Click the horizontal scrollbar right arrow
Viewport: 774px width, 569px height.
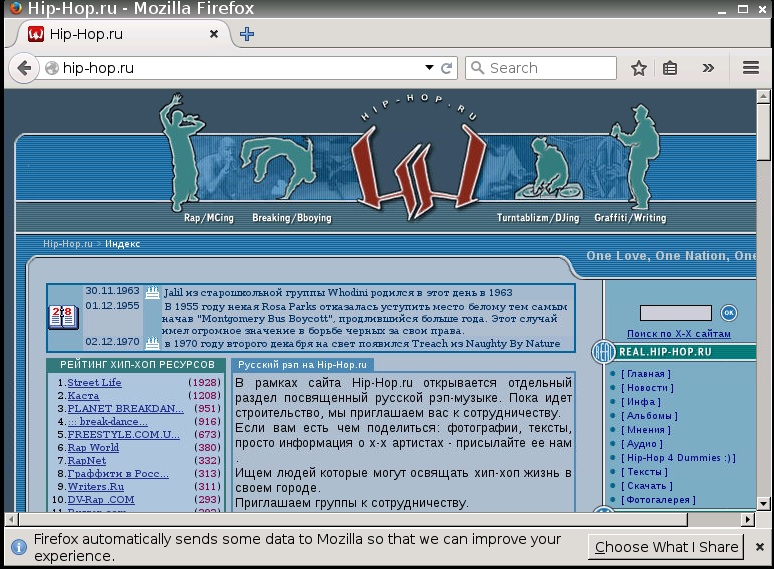click(748, 519)
